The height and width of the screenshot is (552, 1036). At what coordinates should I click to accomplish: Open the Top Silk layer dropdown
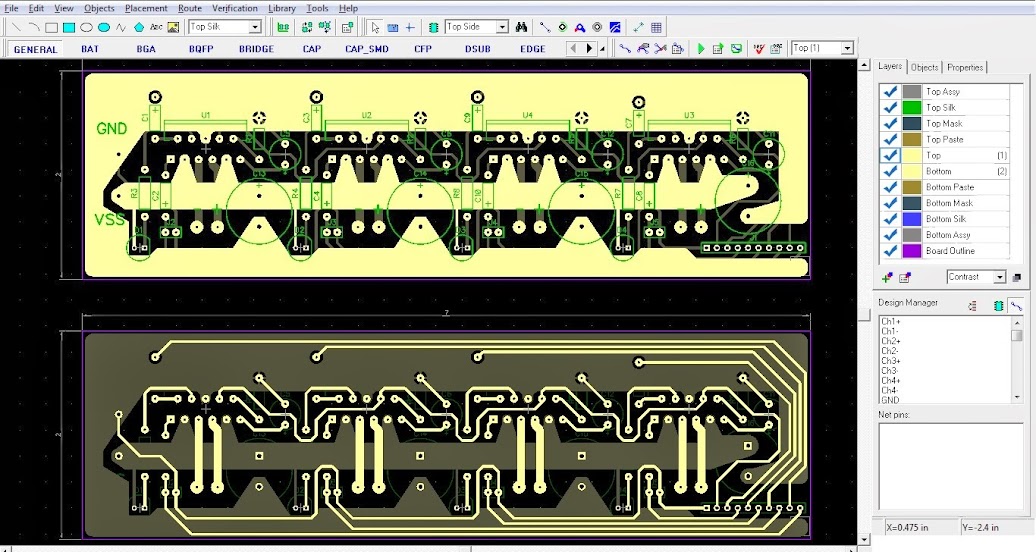pos(255,27)
